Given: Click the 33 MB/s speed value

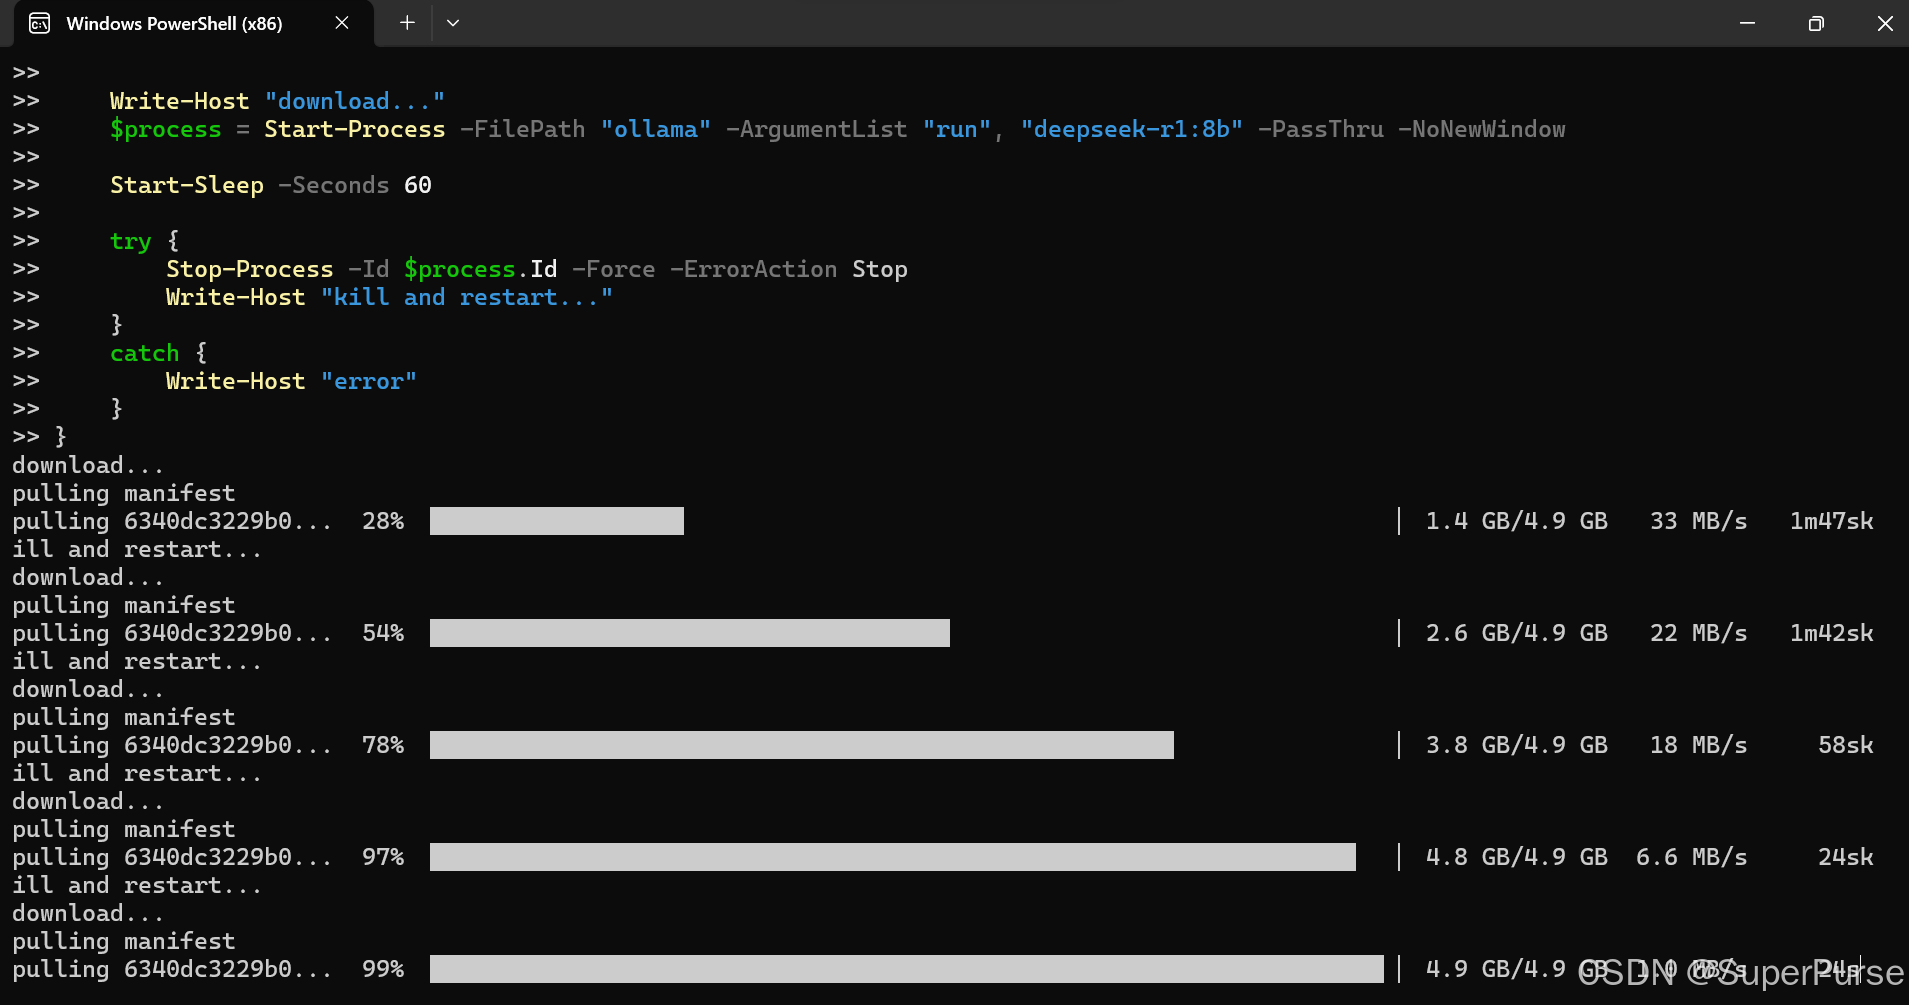Looking at the screenshot, I should (x=1699, y=521).
